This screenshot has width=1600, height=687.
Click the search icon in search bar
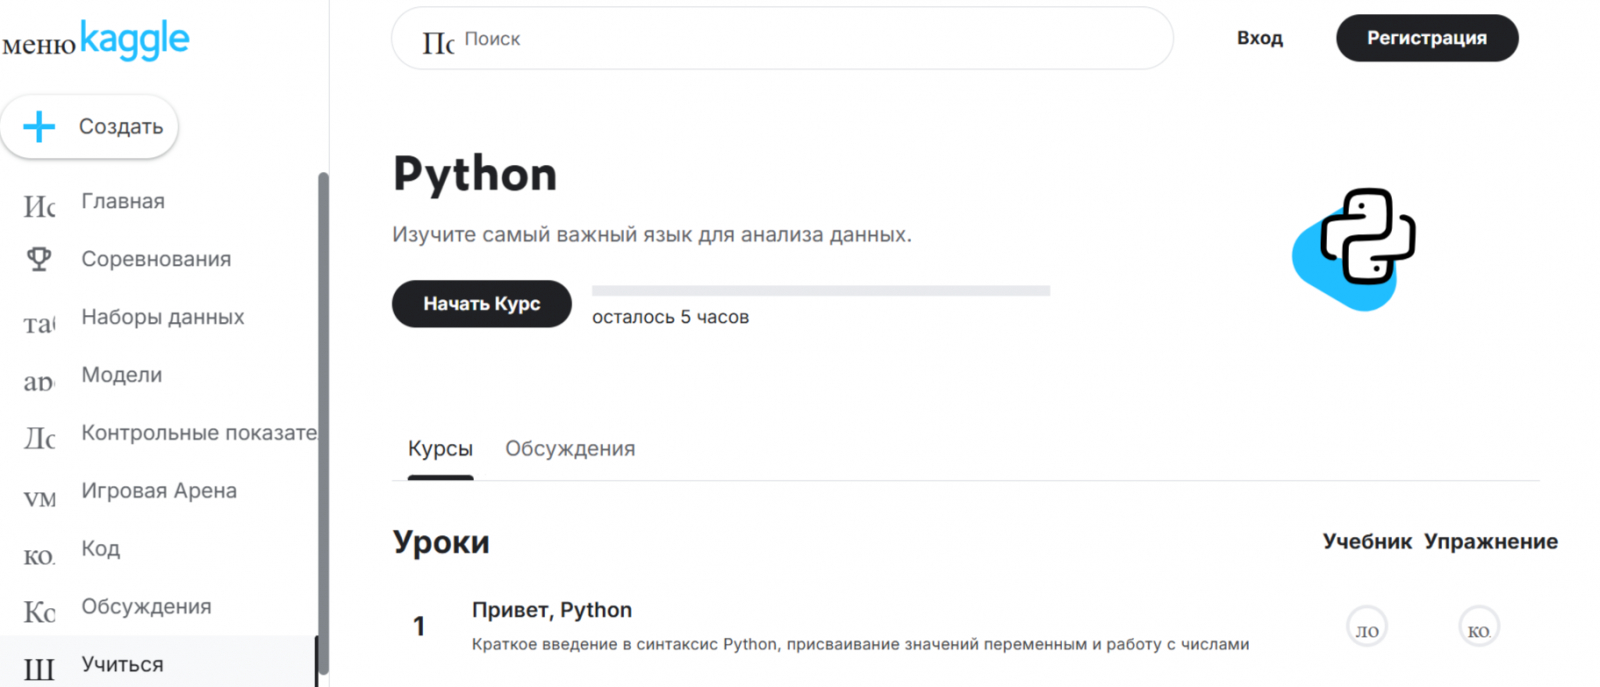pyautogui.click(x=438, y=42)
